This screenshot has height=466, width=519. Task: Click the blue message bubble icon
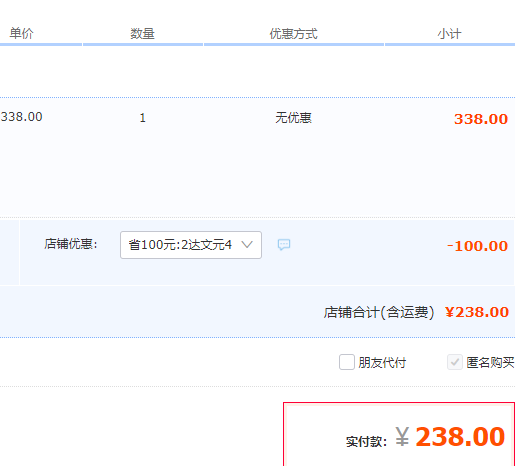(x=284, y=245)
